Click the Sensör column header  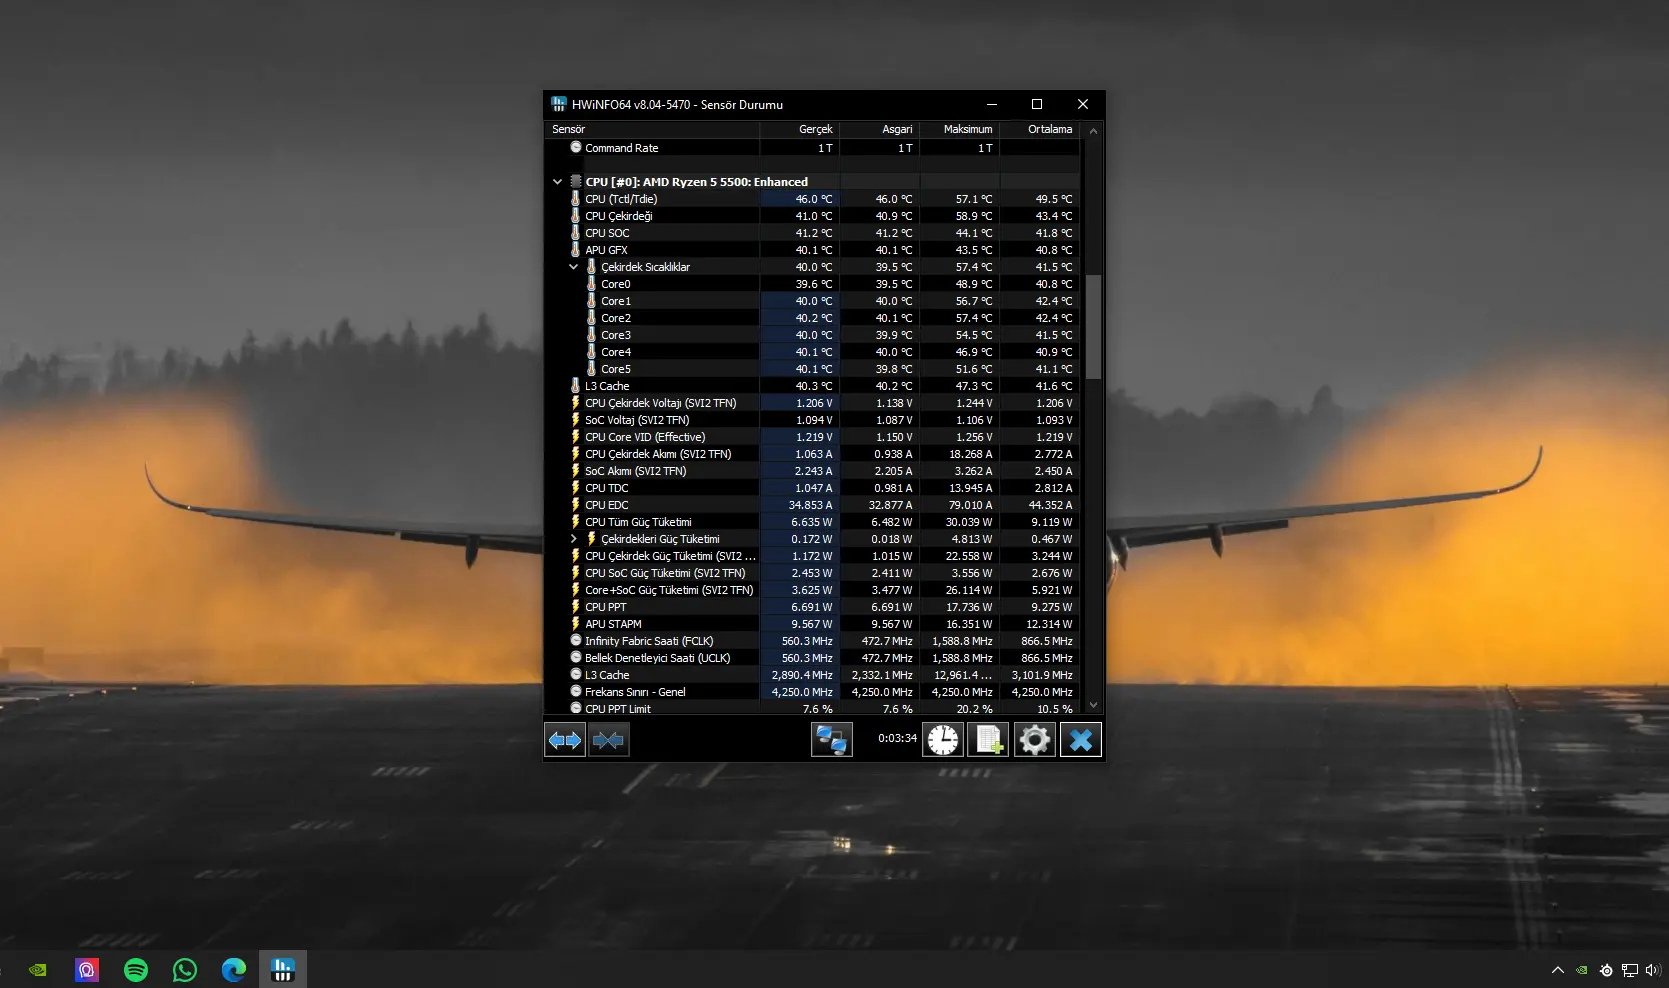(652, 129)
